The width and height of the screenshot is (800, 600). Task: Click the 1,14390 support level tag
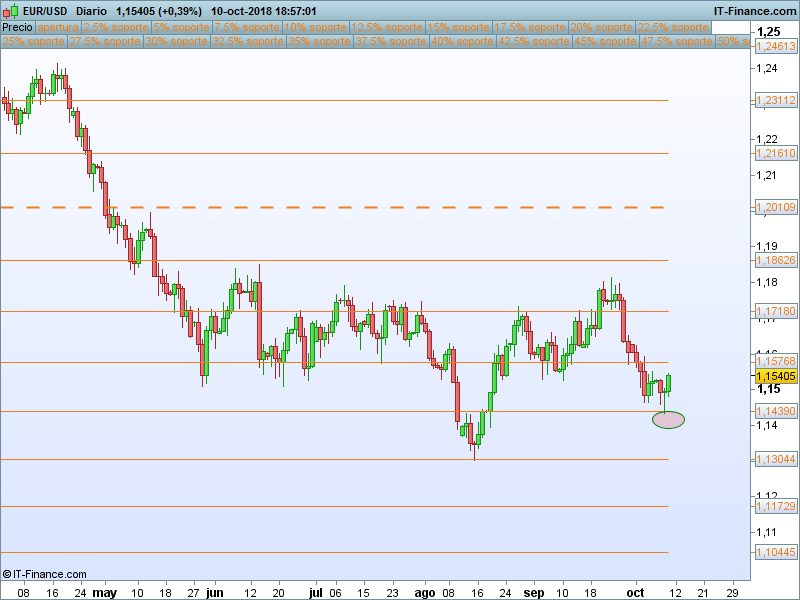[x=775, y=411]
